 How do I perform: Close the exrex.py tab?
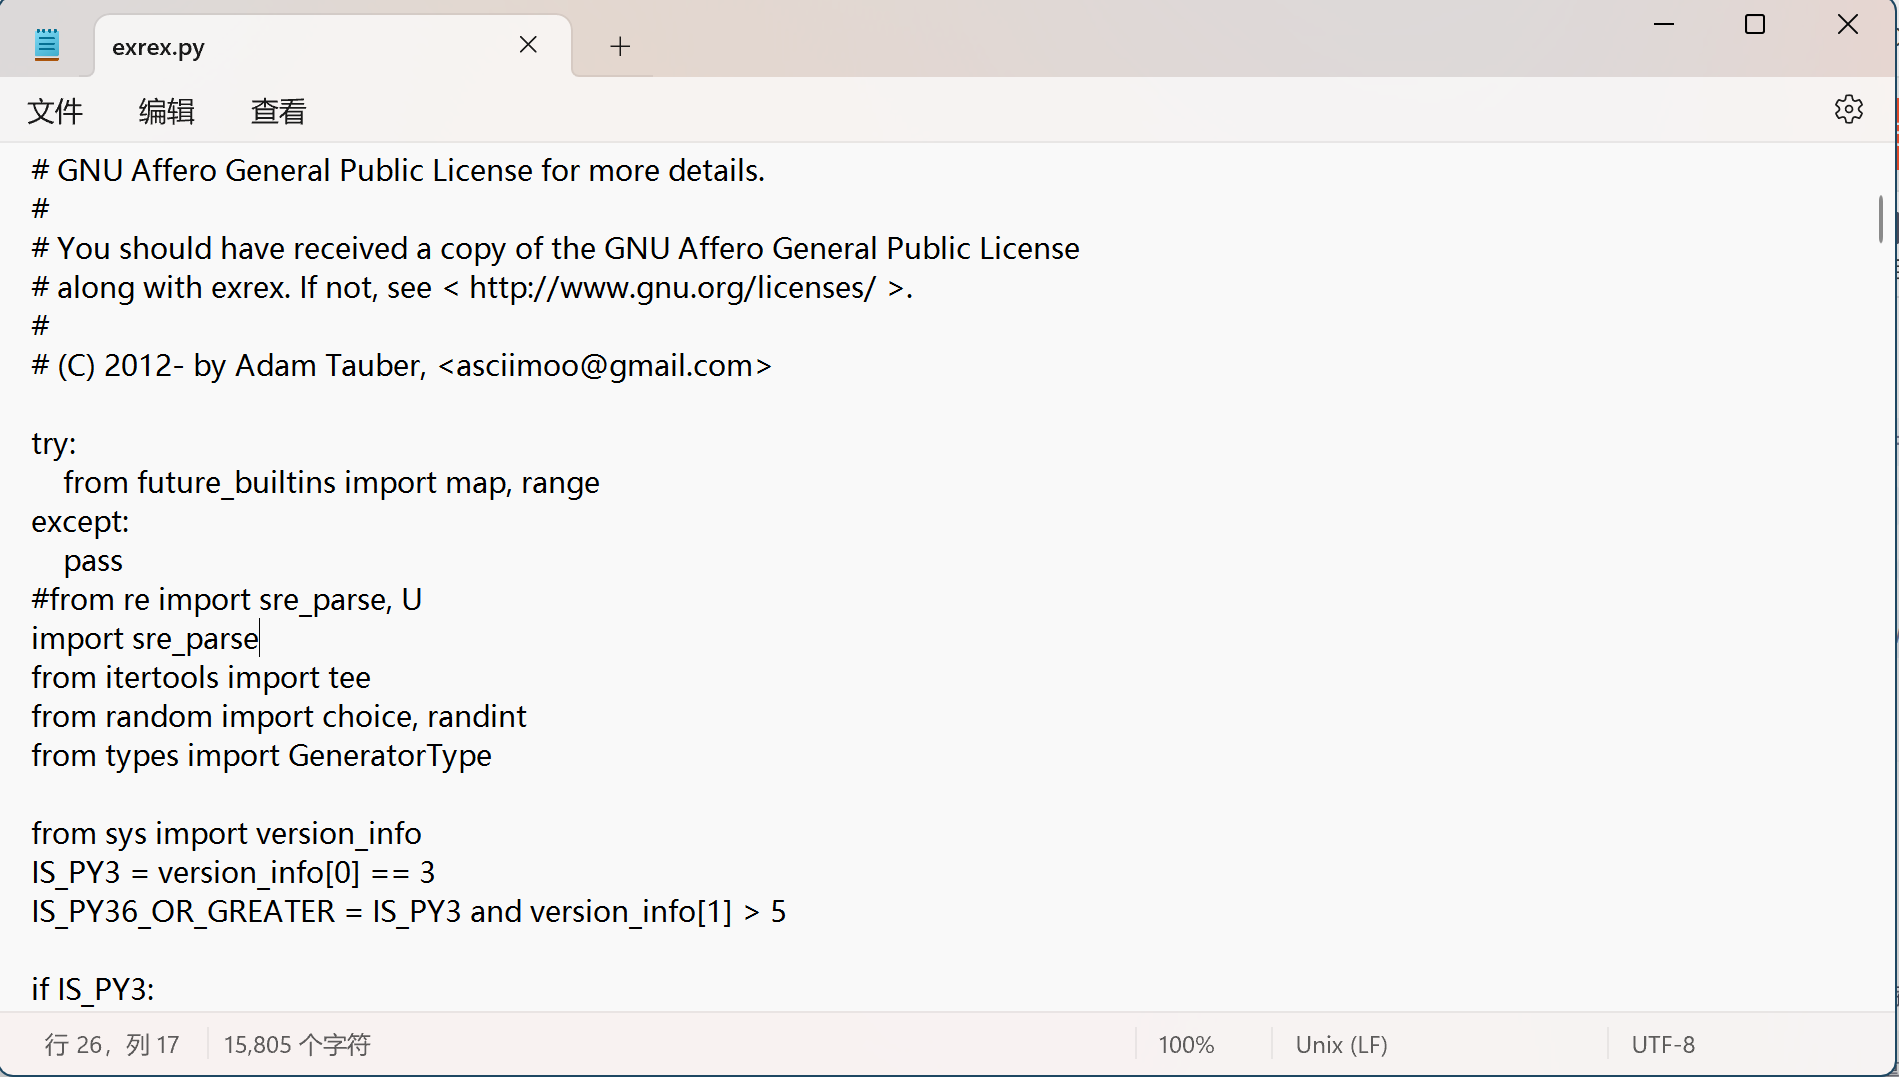coord(528,45)
